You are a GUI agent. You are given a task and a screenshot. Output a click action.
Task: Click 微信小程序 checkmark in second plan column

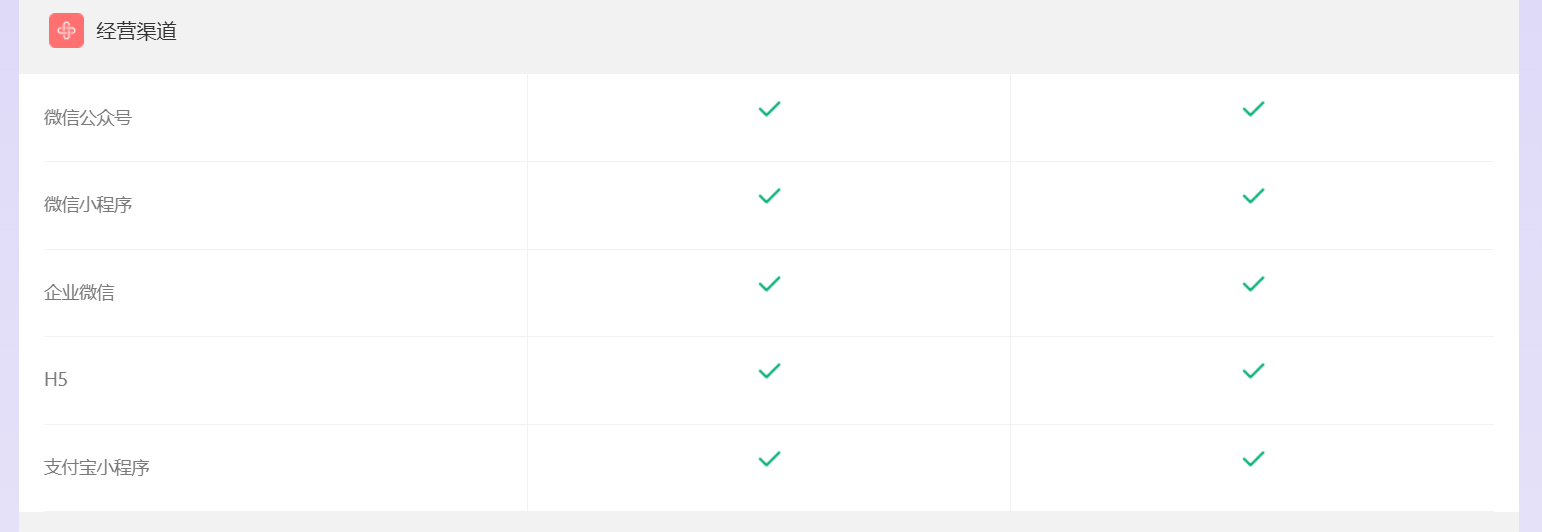coord(1253,196)
